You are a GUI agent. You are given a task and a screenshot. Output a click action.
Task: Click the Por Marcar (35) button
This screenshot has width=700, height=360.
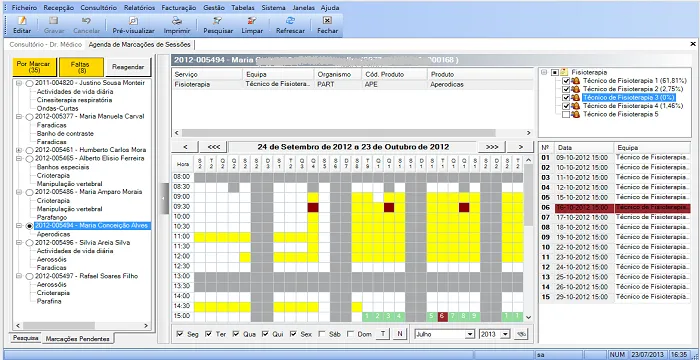(34, 67)
